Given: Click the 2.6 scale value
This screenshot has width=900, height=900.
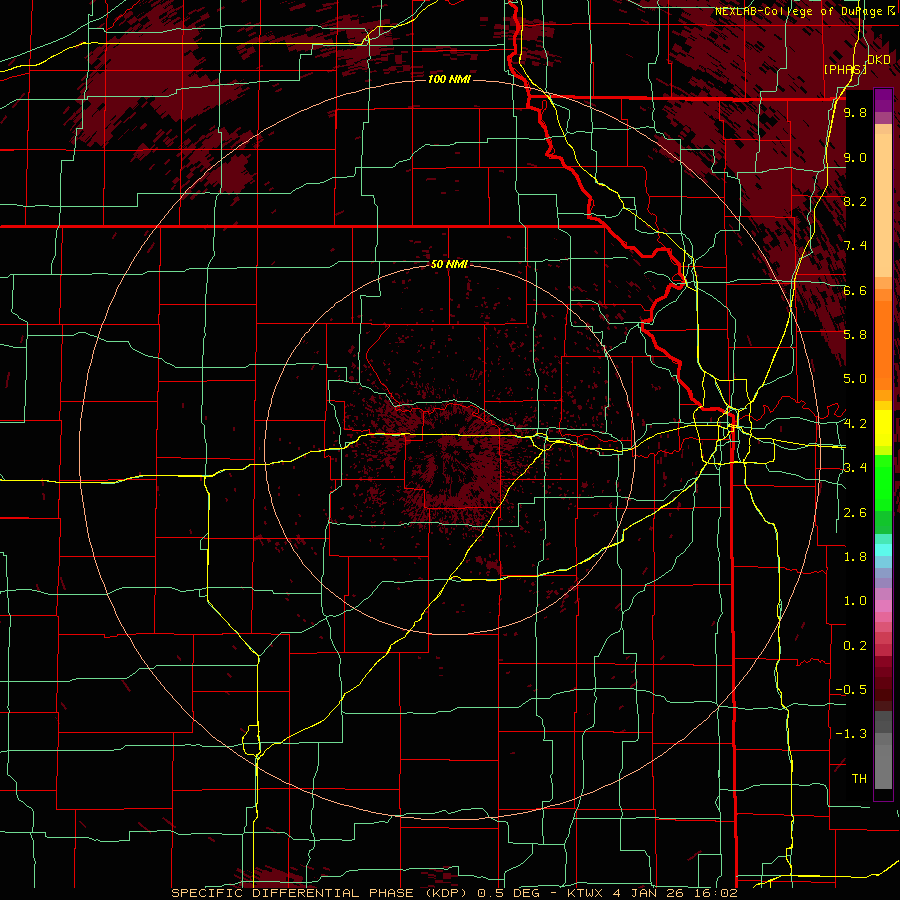Looking at the screenshot, I should [x=855, y=513].
